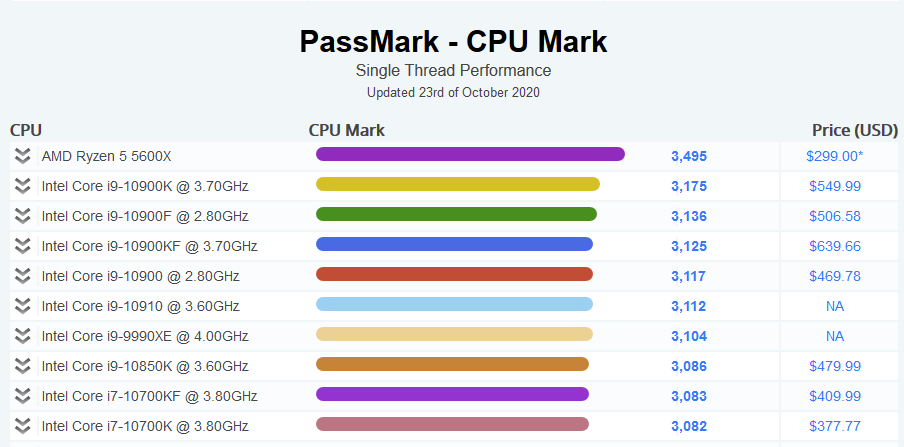Screen dimensions: 904x447
Task: Click the CPU Mark column header
Action: 346,130
